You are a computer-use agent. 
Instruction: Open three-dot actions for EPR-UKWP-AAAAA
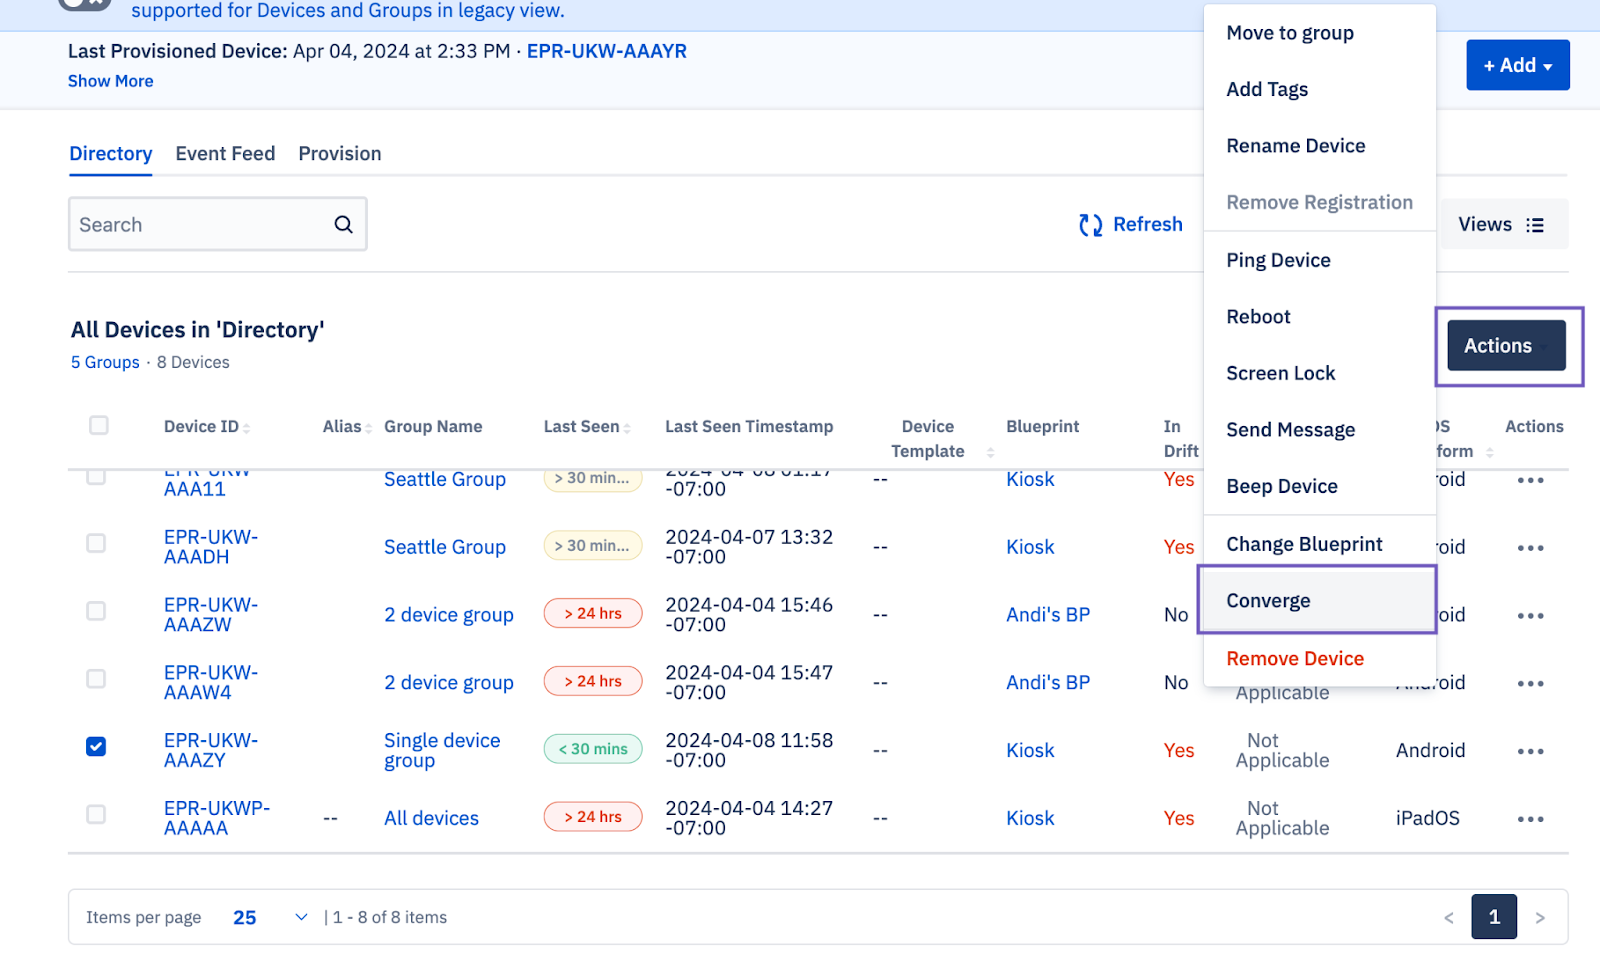coord(1529,819)
